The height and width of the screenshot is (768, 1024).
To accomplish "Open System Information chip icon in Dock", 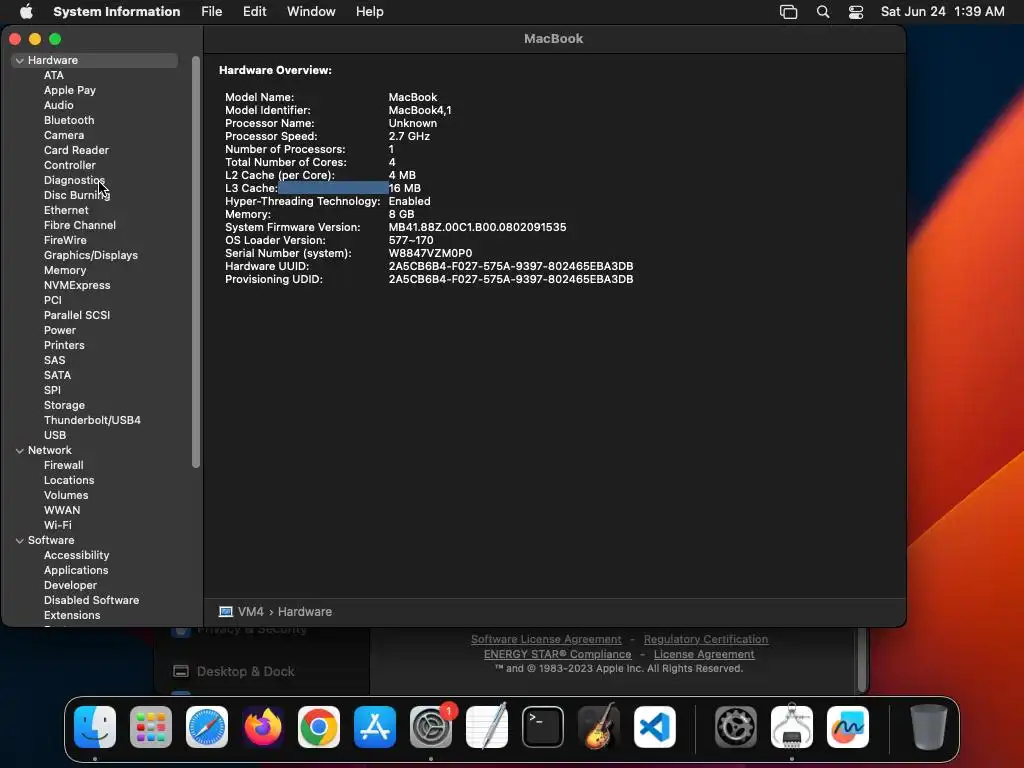I will click(x=792, y=727).
